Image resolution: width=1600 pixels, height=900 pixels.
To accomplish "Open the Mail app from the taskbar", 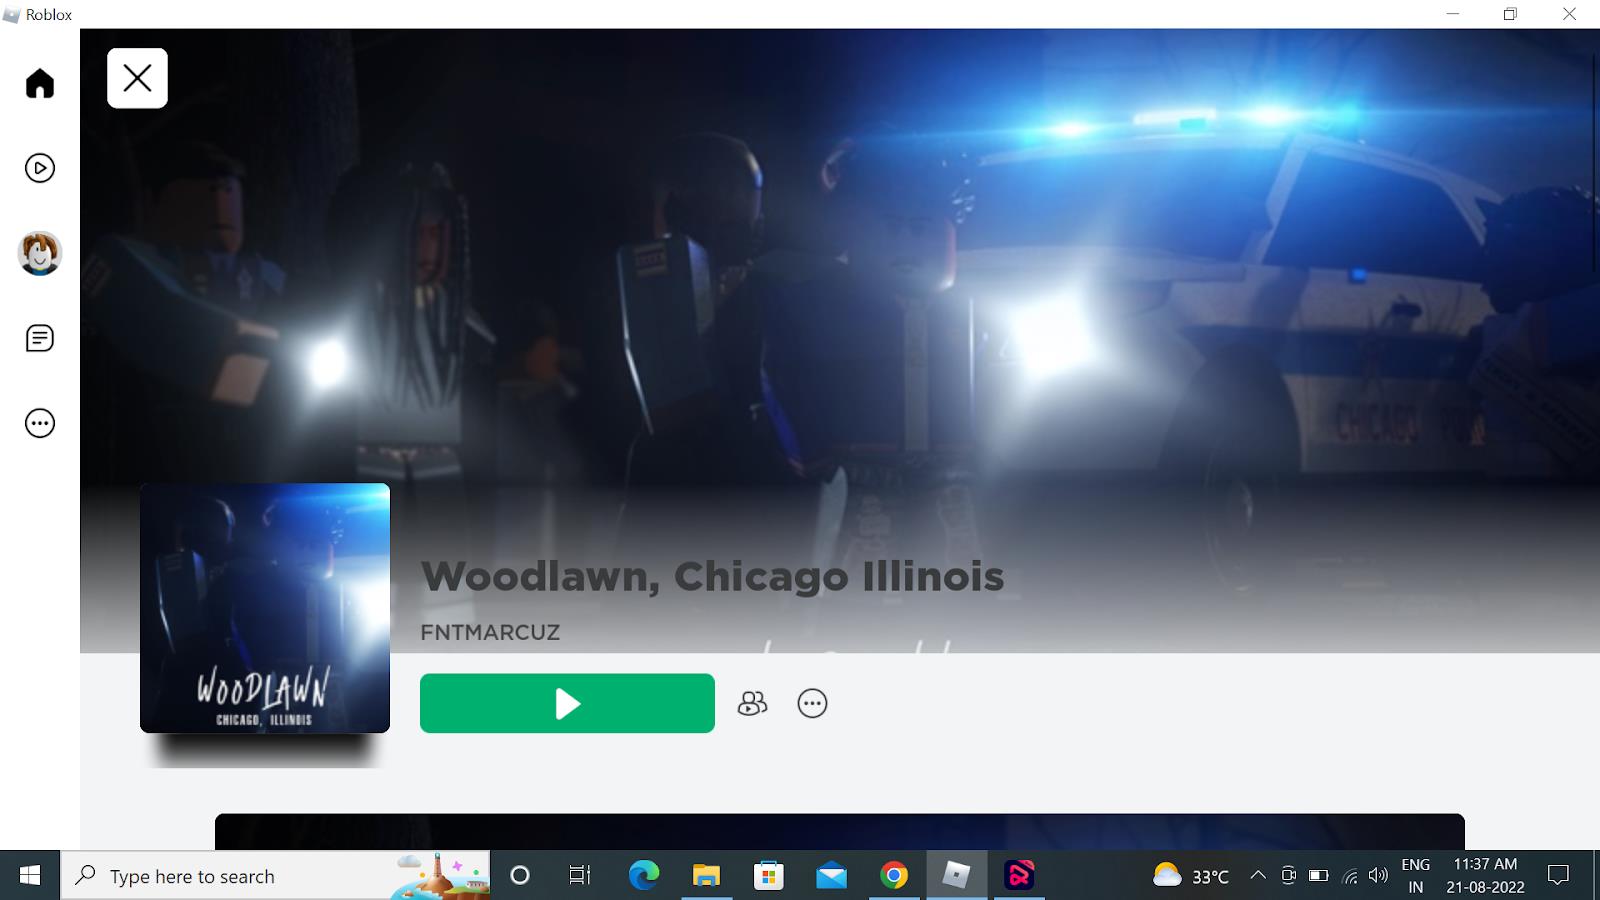I will pyautogui.click(x=831, y=876).
